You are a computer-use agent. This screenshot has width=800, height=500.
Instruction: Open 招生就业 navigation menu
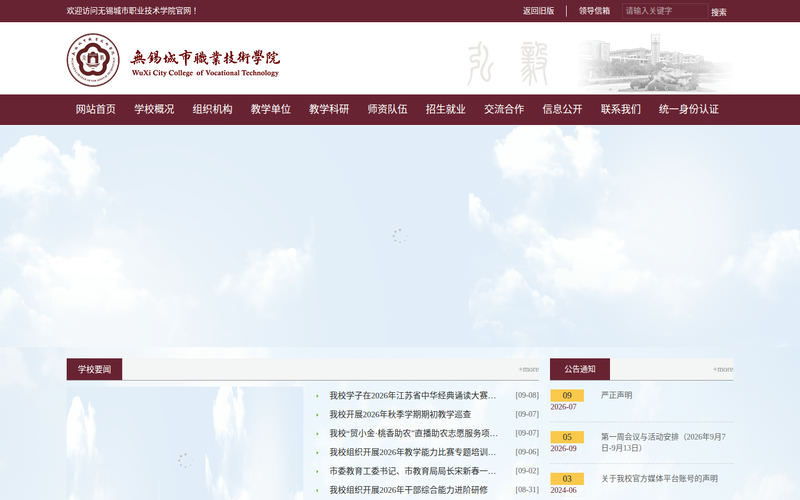445,109
